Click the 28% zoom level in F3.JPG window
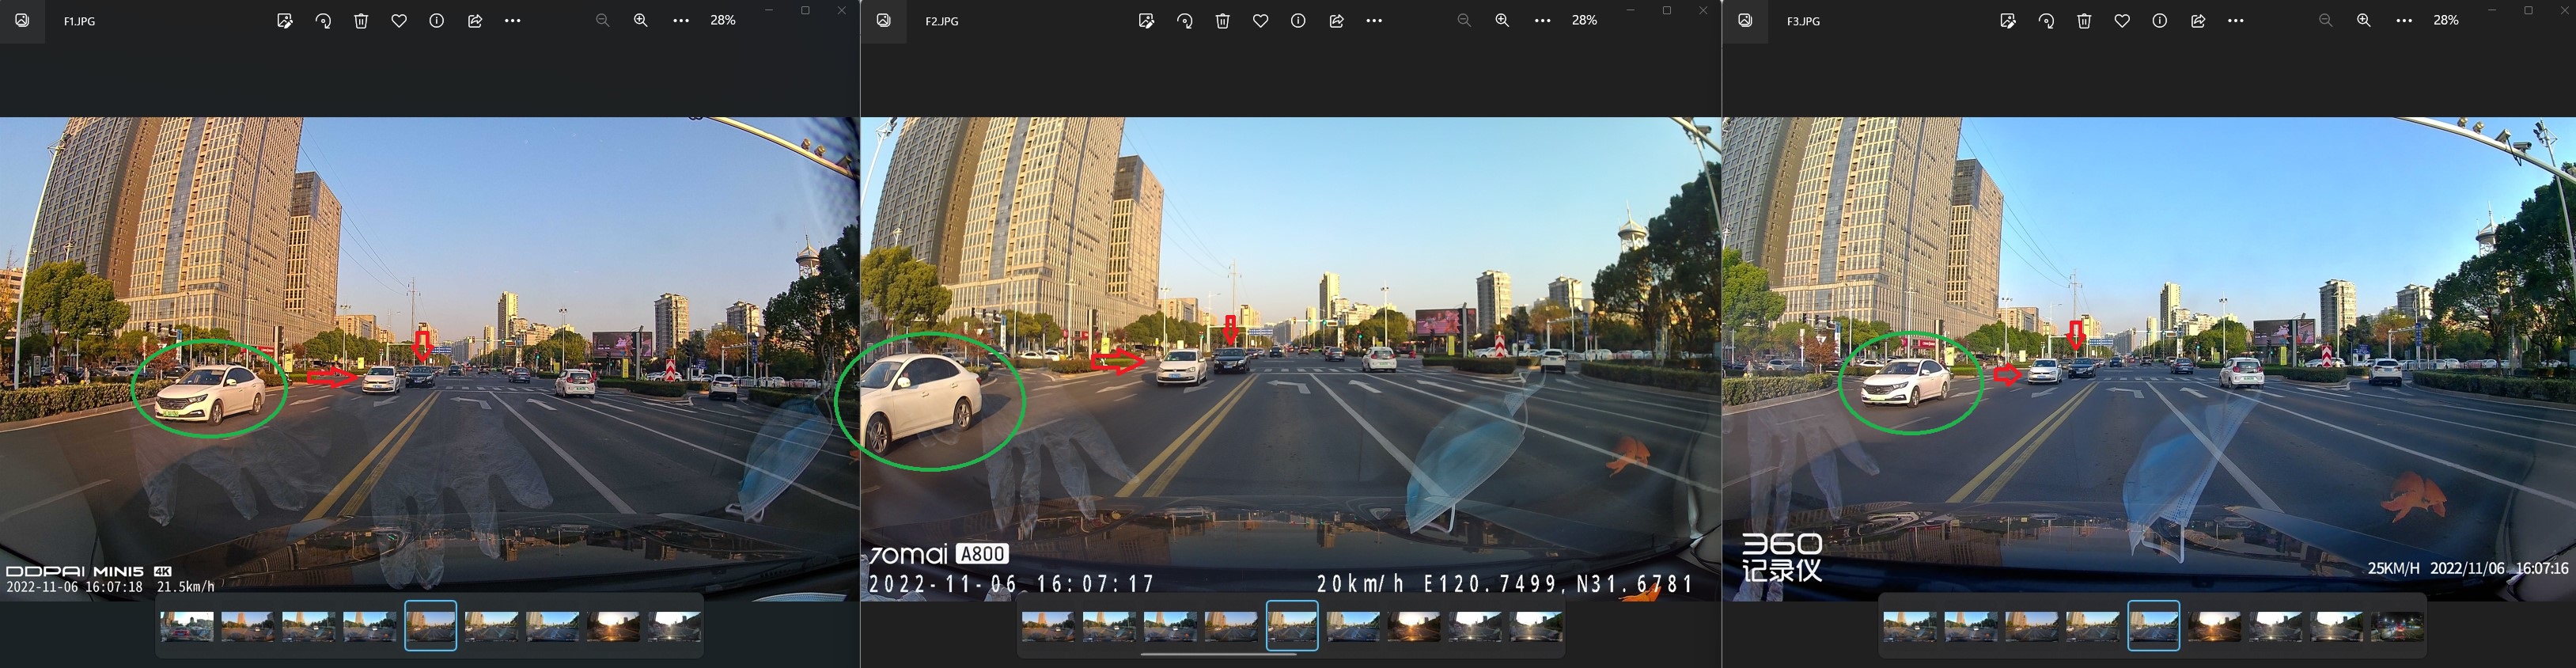 [x=2446, y=20]
